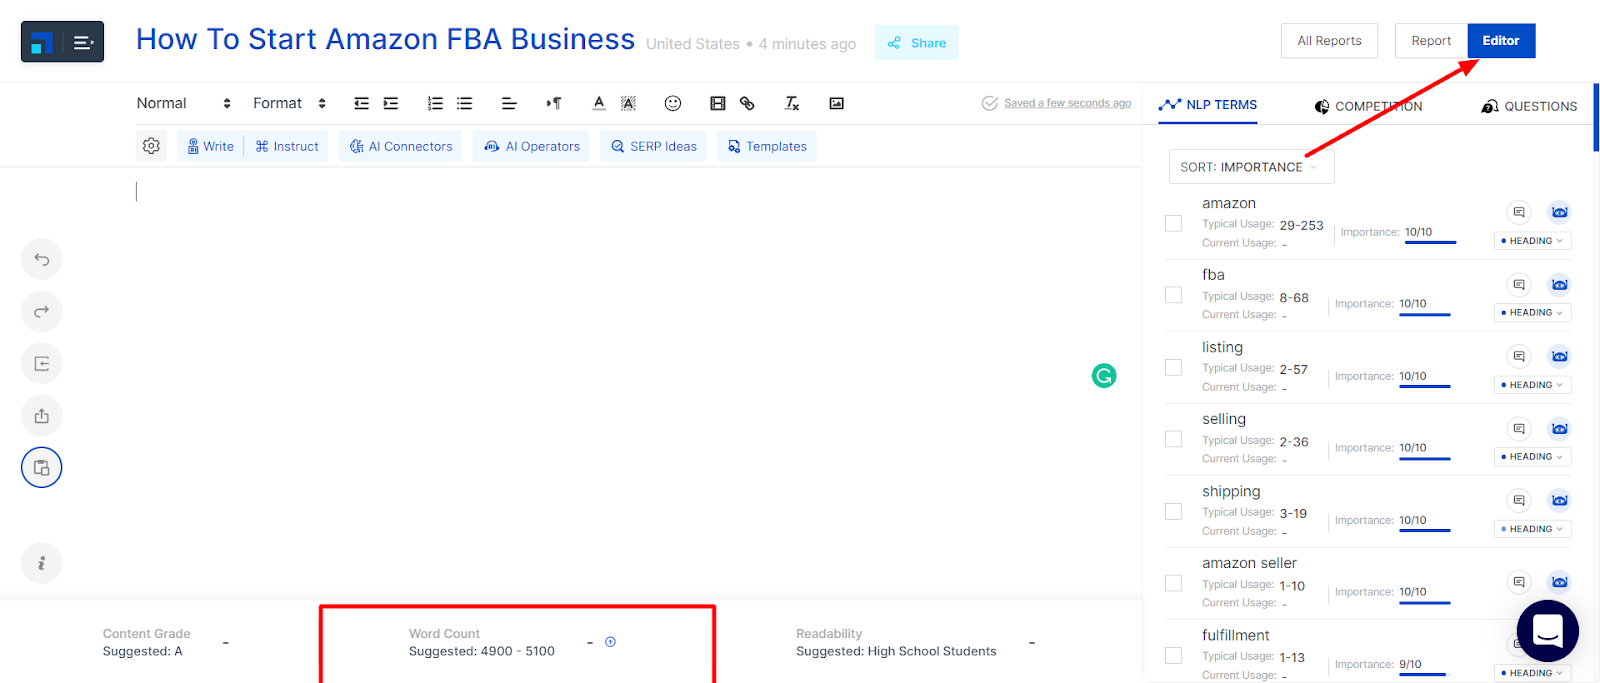Click the import content sidebar icon

click(x=42, y=364)
